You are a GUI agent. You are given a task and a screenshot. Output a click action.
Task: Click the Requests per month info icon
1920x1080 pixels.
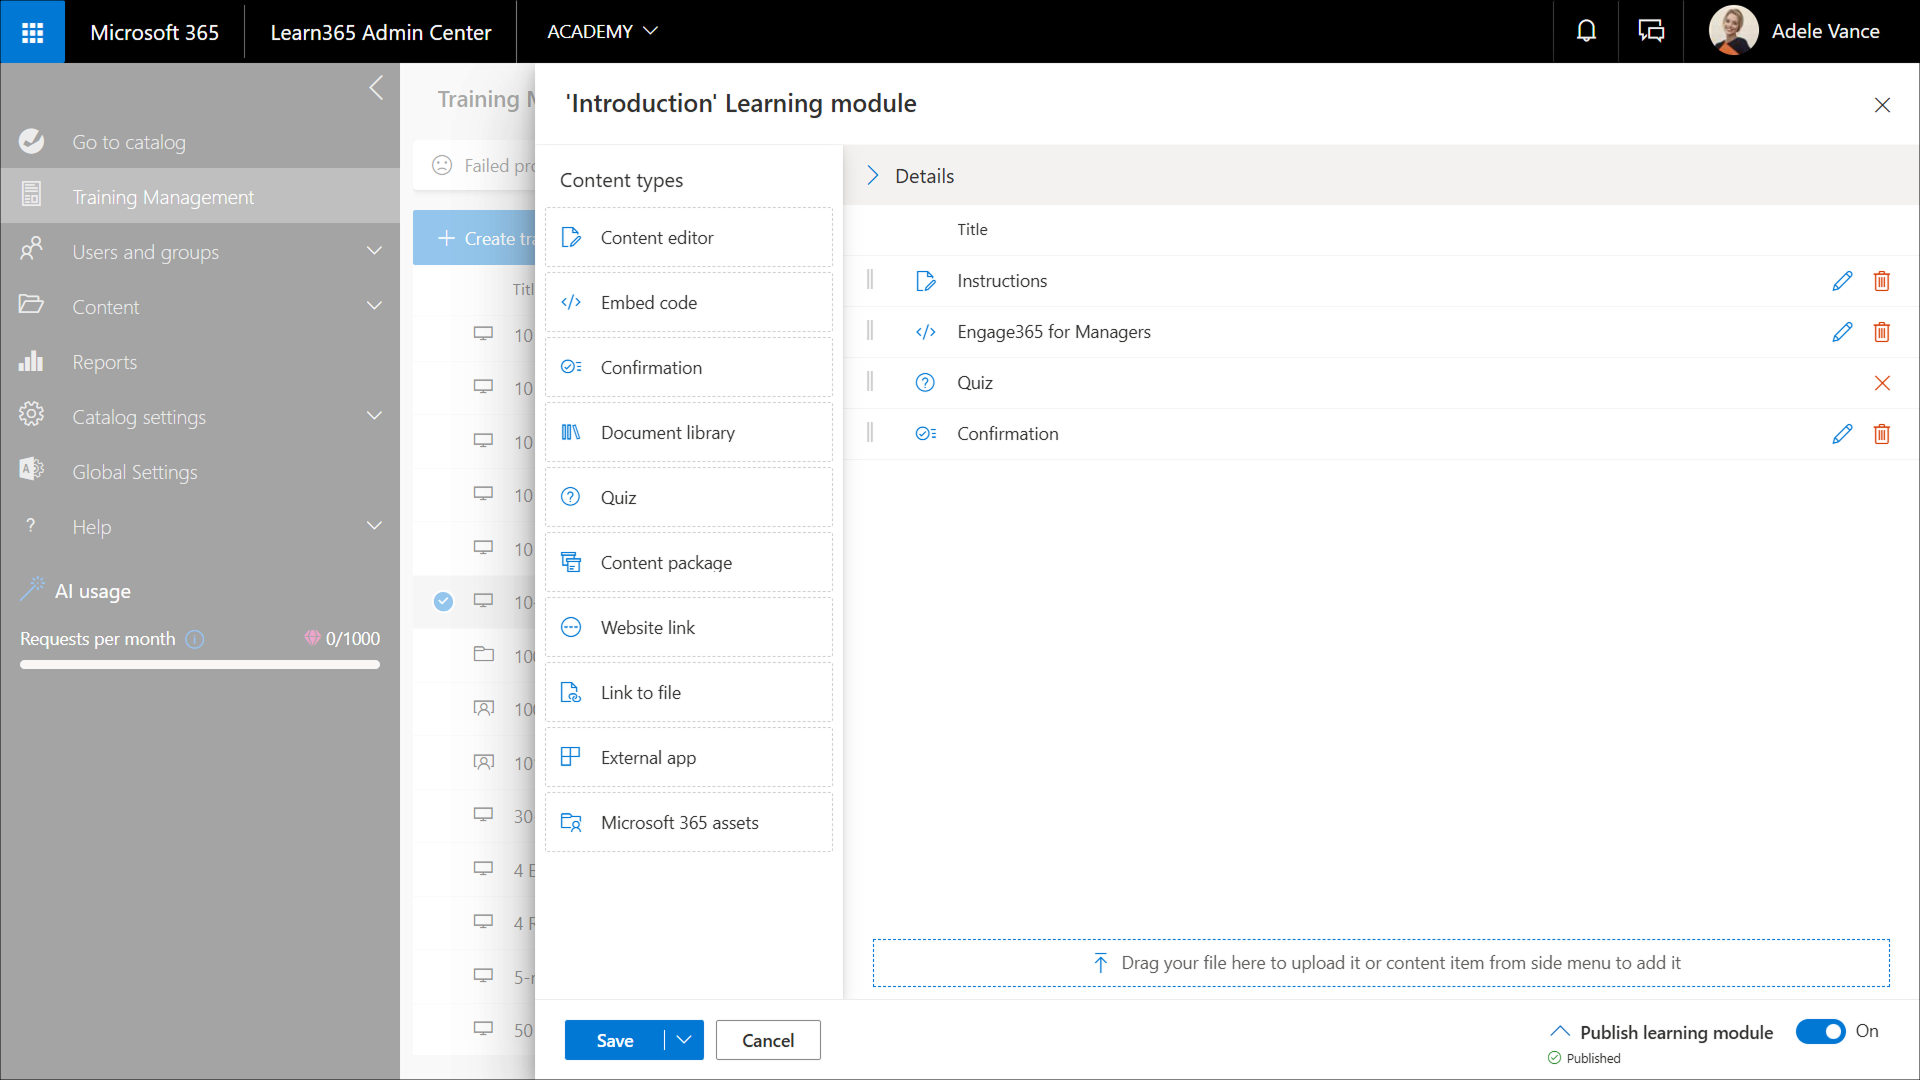click(x=195, y=639)
